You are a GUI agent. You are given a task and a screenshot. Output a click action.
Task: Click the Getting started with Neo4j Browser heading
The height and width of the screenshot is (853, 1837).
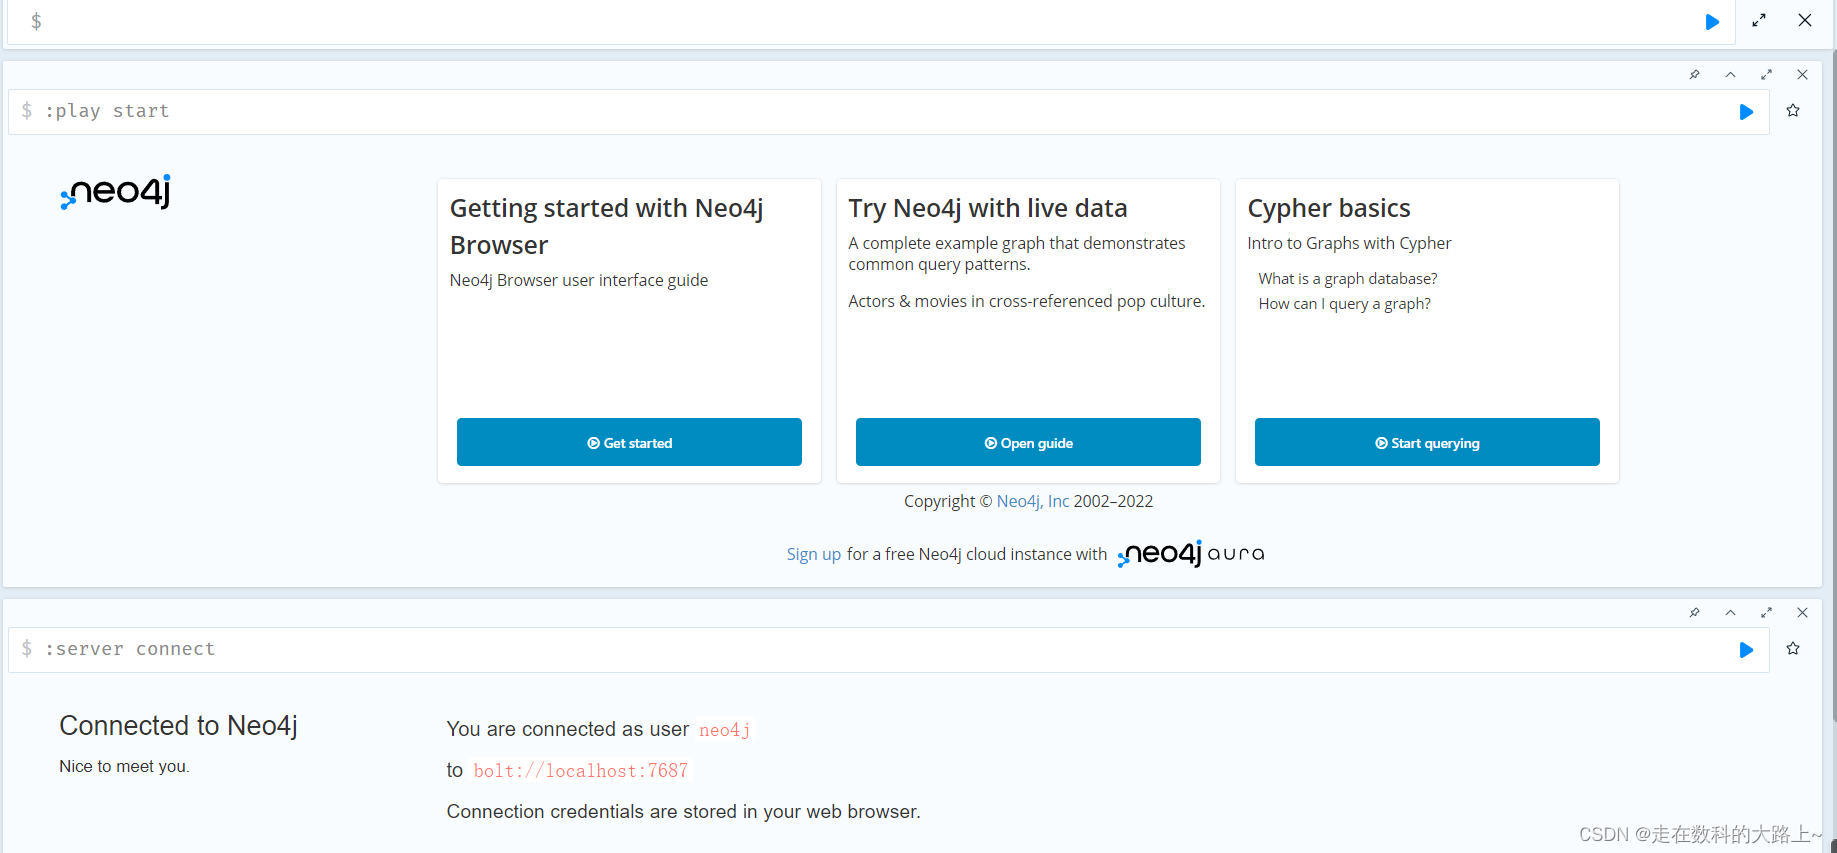click(606, 226)
